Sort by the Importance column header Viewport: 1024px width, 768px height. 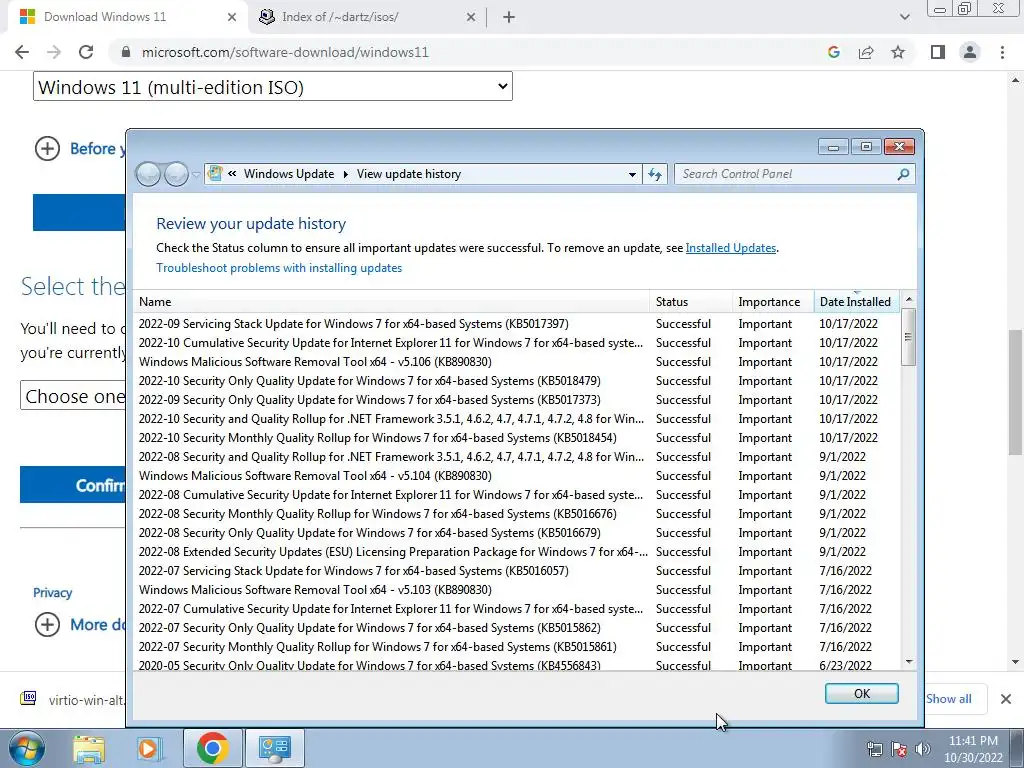(x=773, y=302)
